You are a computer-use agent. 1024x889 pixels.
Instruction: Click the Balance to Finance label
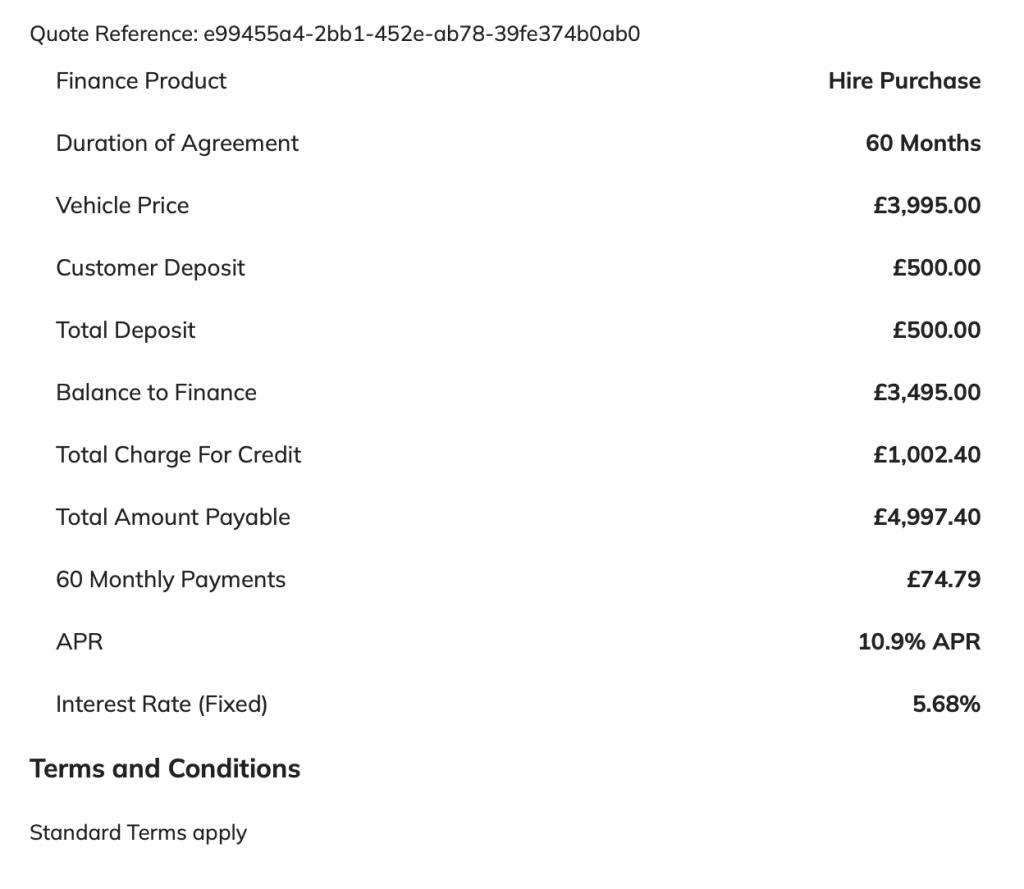tap(156, 392)
